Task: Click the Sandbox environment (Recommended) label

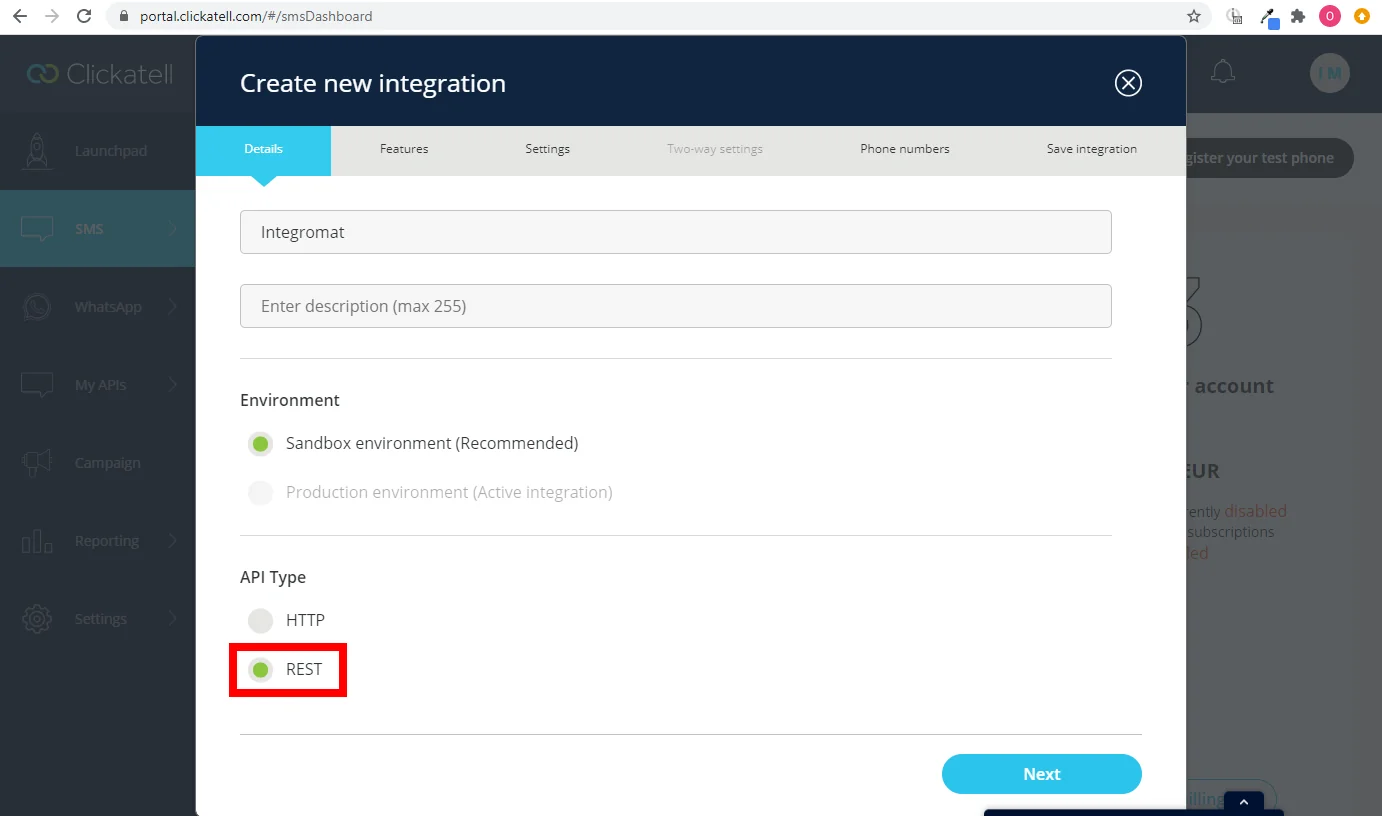Action: [432, 443]
